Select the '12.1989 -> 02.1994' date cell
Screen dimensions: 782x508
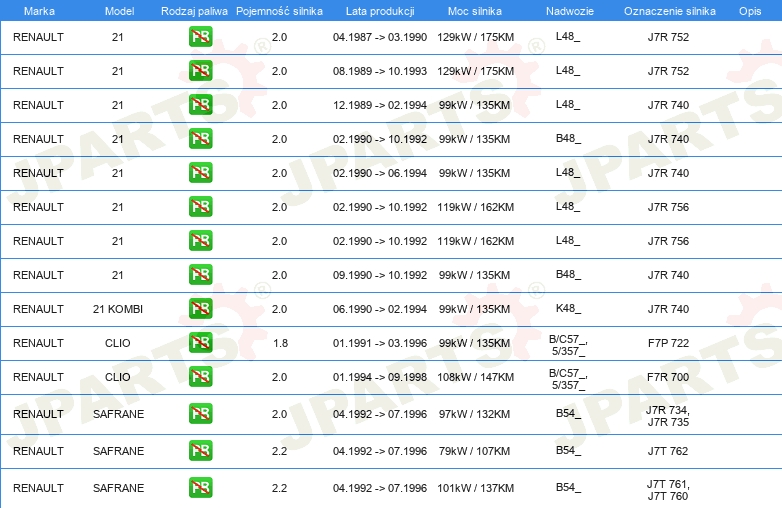pyautogui.click(x=380, y=105)
